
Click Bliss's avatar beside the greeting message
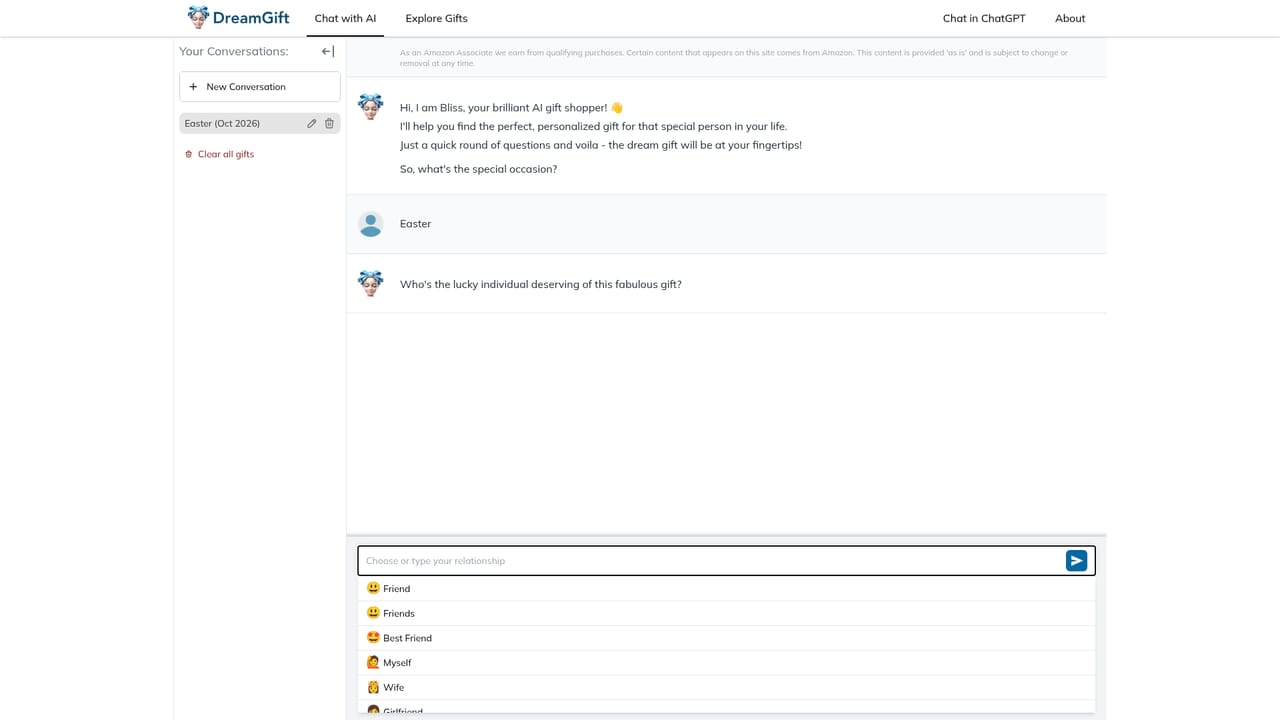point(371,107)
